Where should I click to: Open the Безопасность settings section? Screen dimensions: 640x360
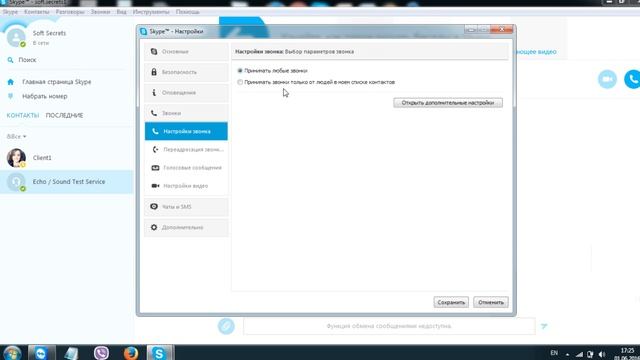pyautogui.click(x=186, y=72)
